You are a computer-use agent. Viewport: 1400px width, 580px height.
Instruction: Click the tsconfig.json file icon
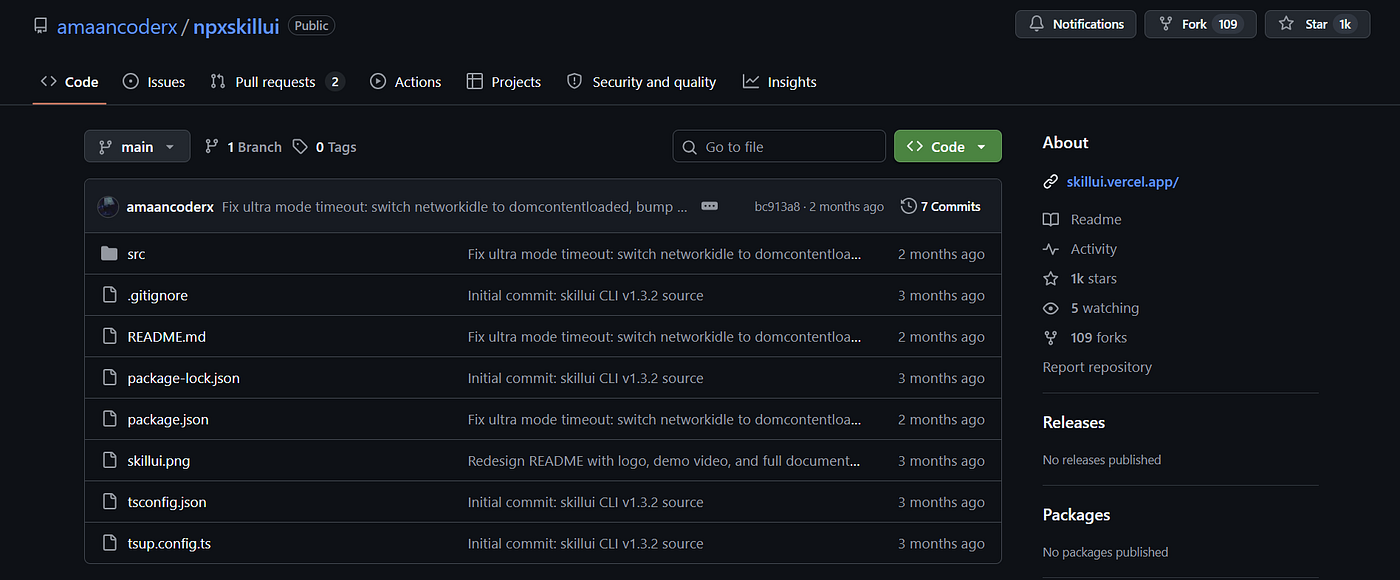coord(109,502)
